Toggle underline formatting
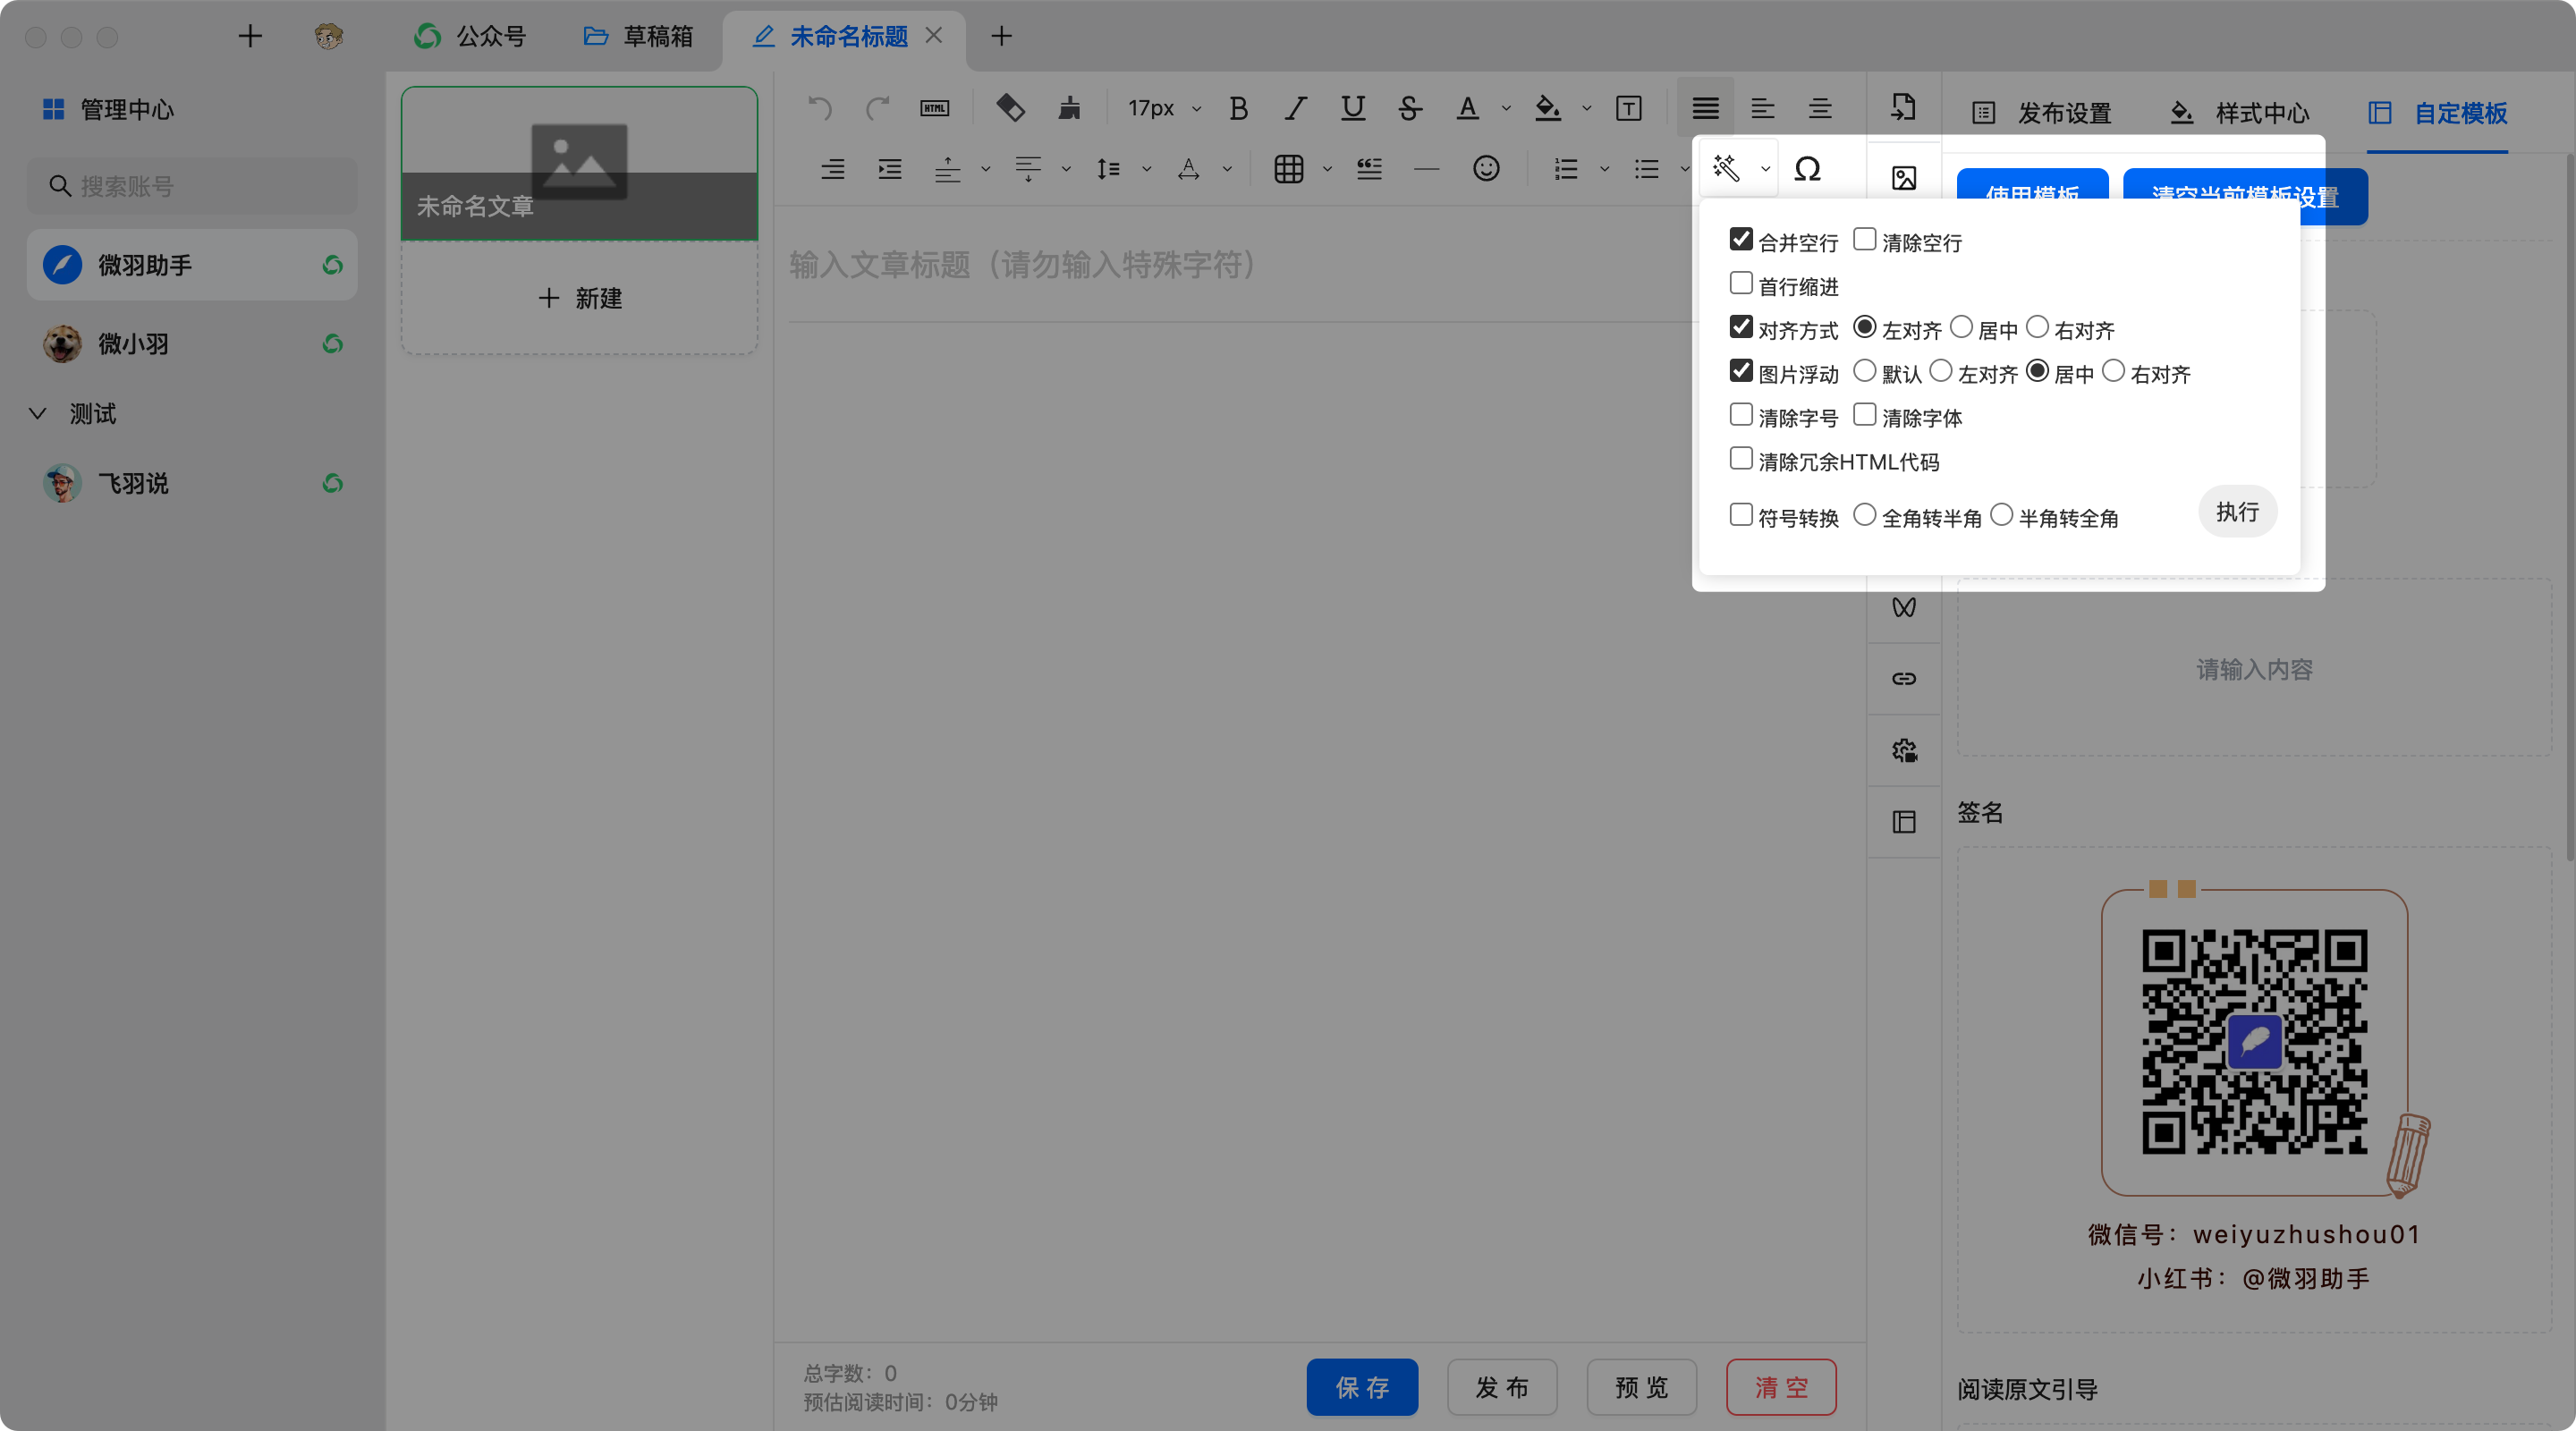Image resolution: width=2576 pixels, height=1431 pixels. [x=1353, y=108]
